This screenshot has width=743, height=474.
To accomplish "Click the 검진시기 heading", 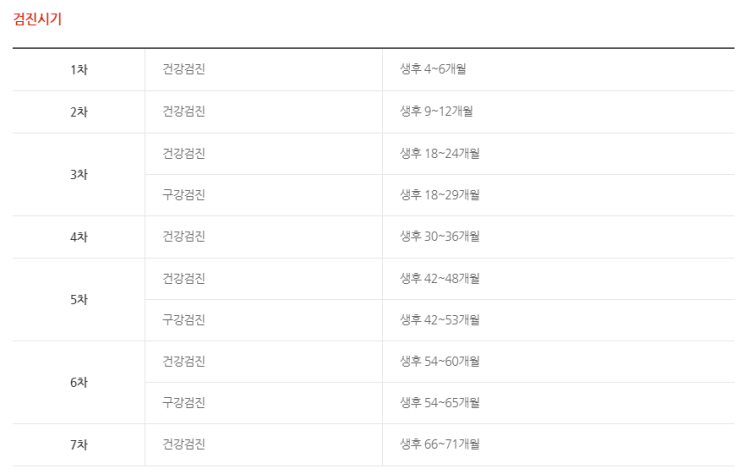I will pyautogui.click(x=37, y=19).
